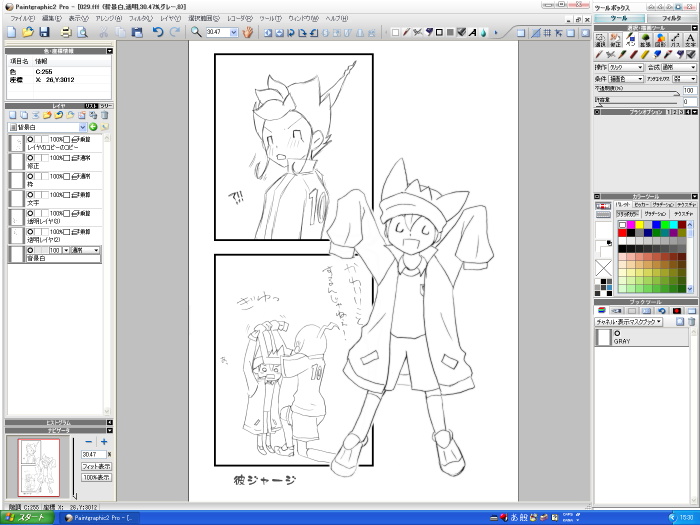700x525 pixels.
Task: Click the minus zoom-out button in the navigator
Action: tap(88, 442)
